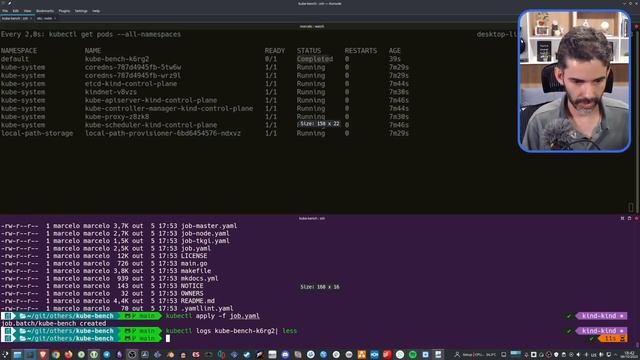The height and width of the screenshot is (360, 640).
Task: Open Telegram from the taskbar
Action: pyautogui.click(x=107, y=355)
